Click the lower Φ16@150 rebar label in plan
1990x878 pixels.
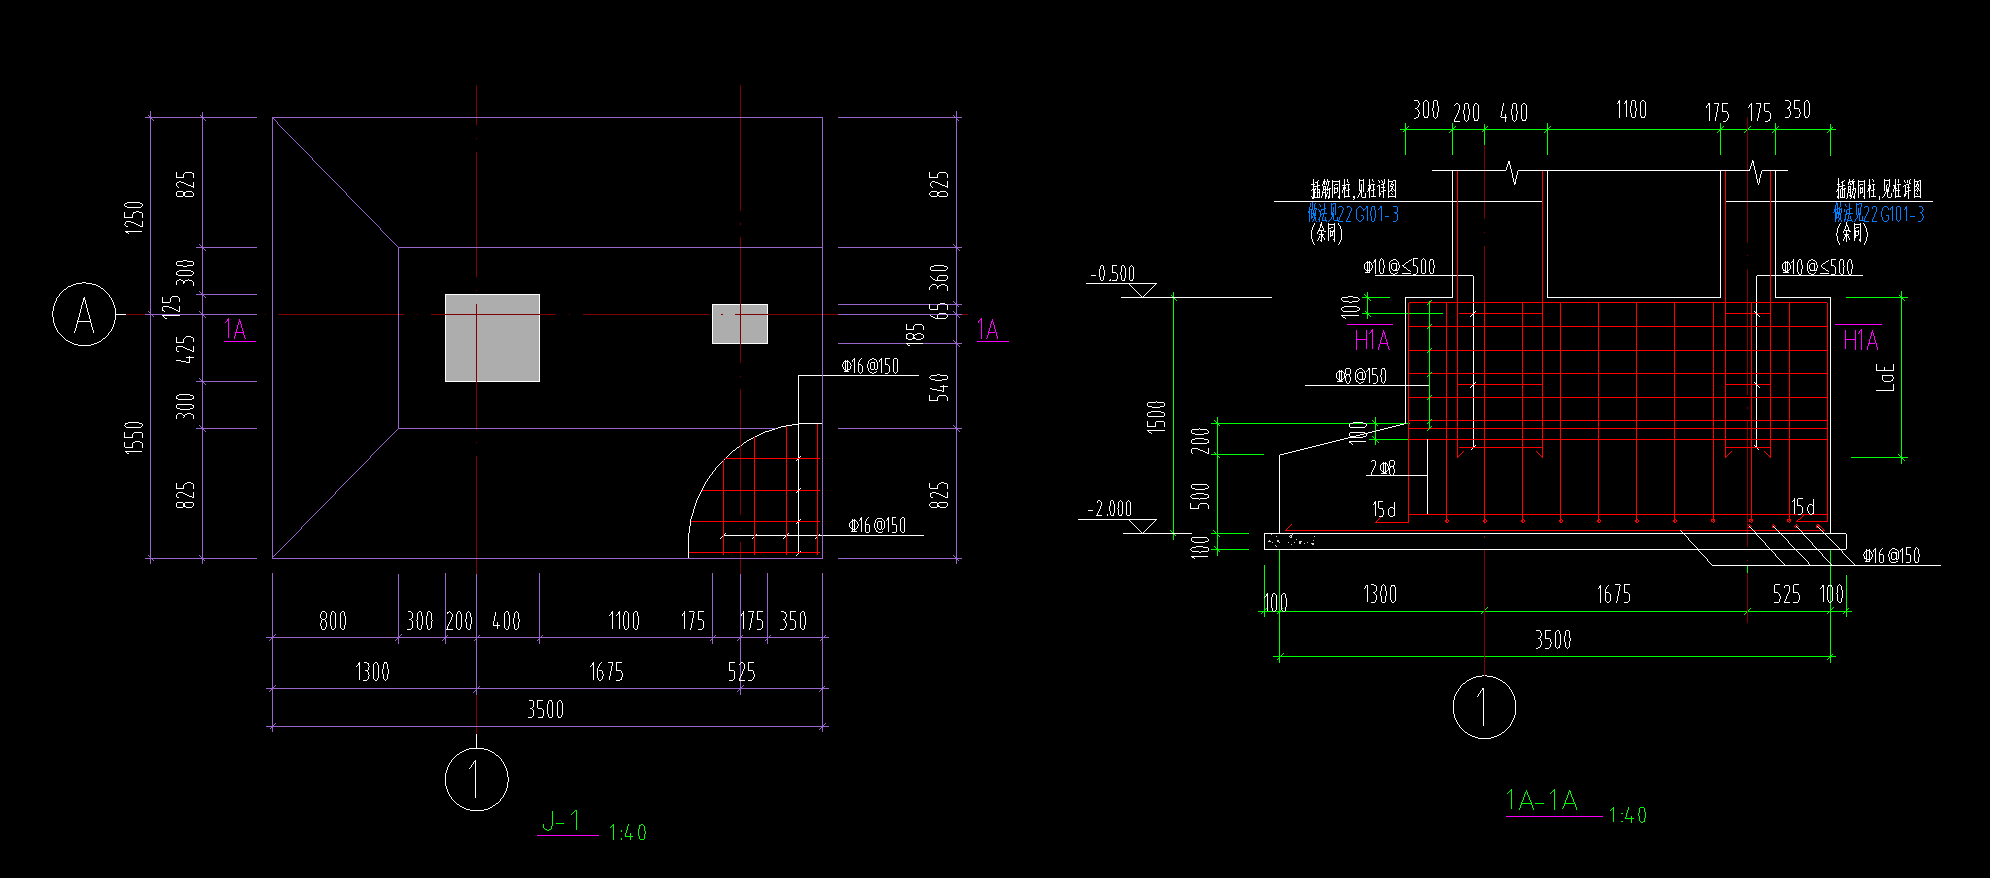(x=877, y=525)
